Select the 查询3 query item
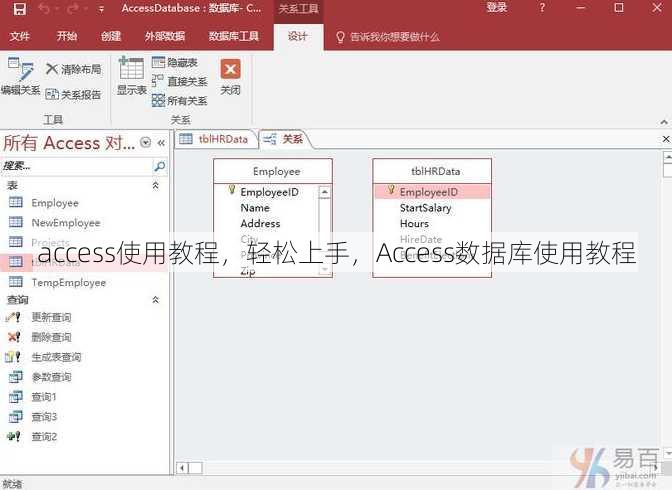This screenshot has width=672, height=490. pyautogui.click(x=44, y=417)
